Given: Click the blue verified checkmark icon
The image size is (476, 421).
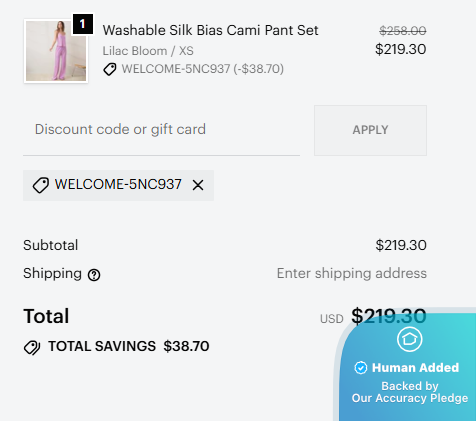Looking at the screenshot, I should tap(361, 368).
